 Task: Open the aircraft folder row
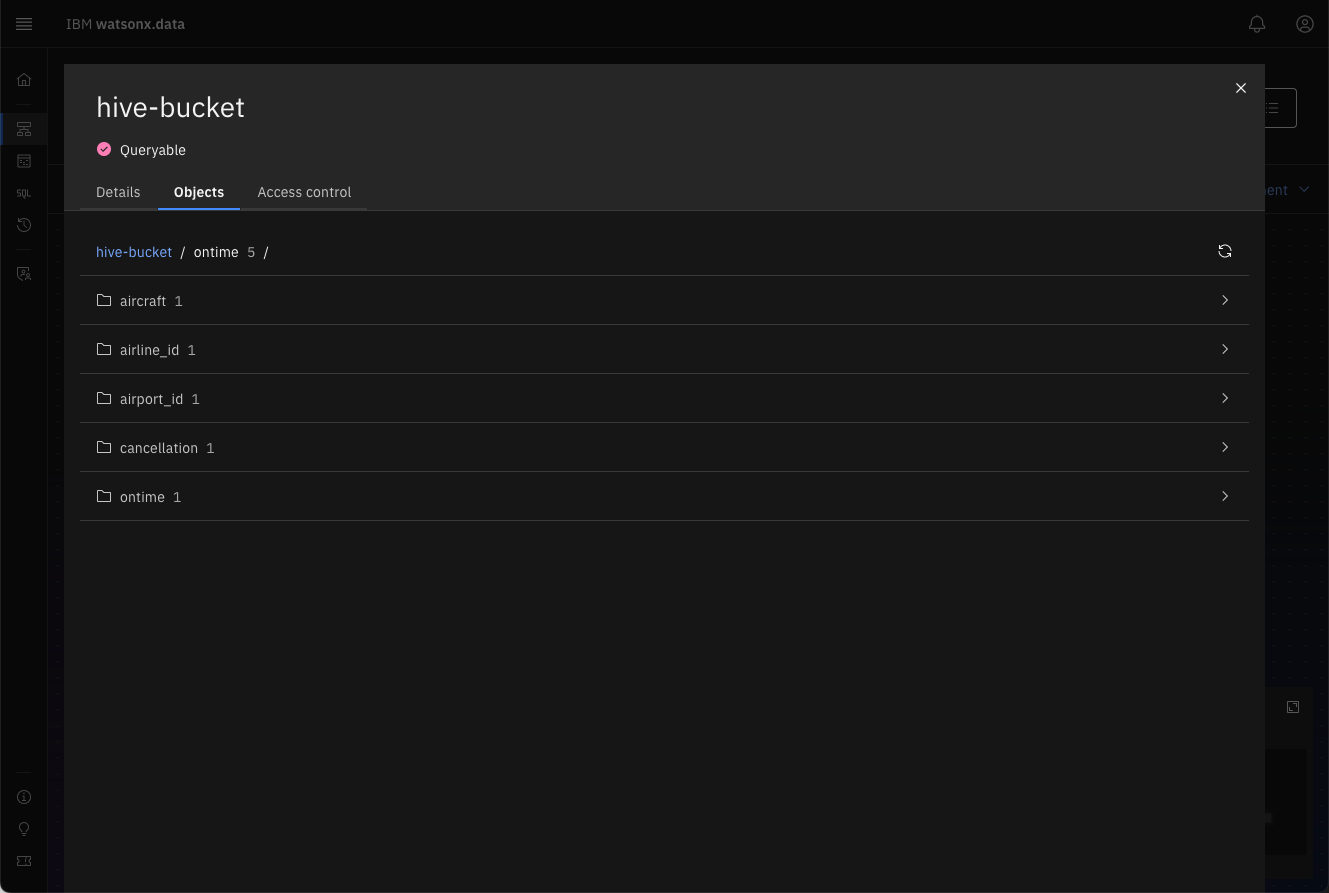pyautogui.click(x=664, y=300)
